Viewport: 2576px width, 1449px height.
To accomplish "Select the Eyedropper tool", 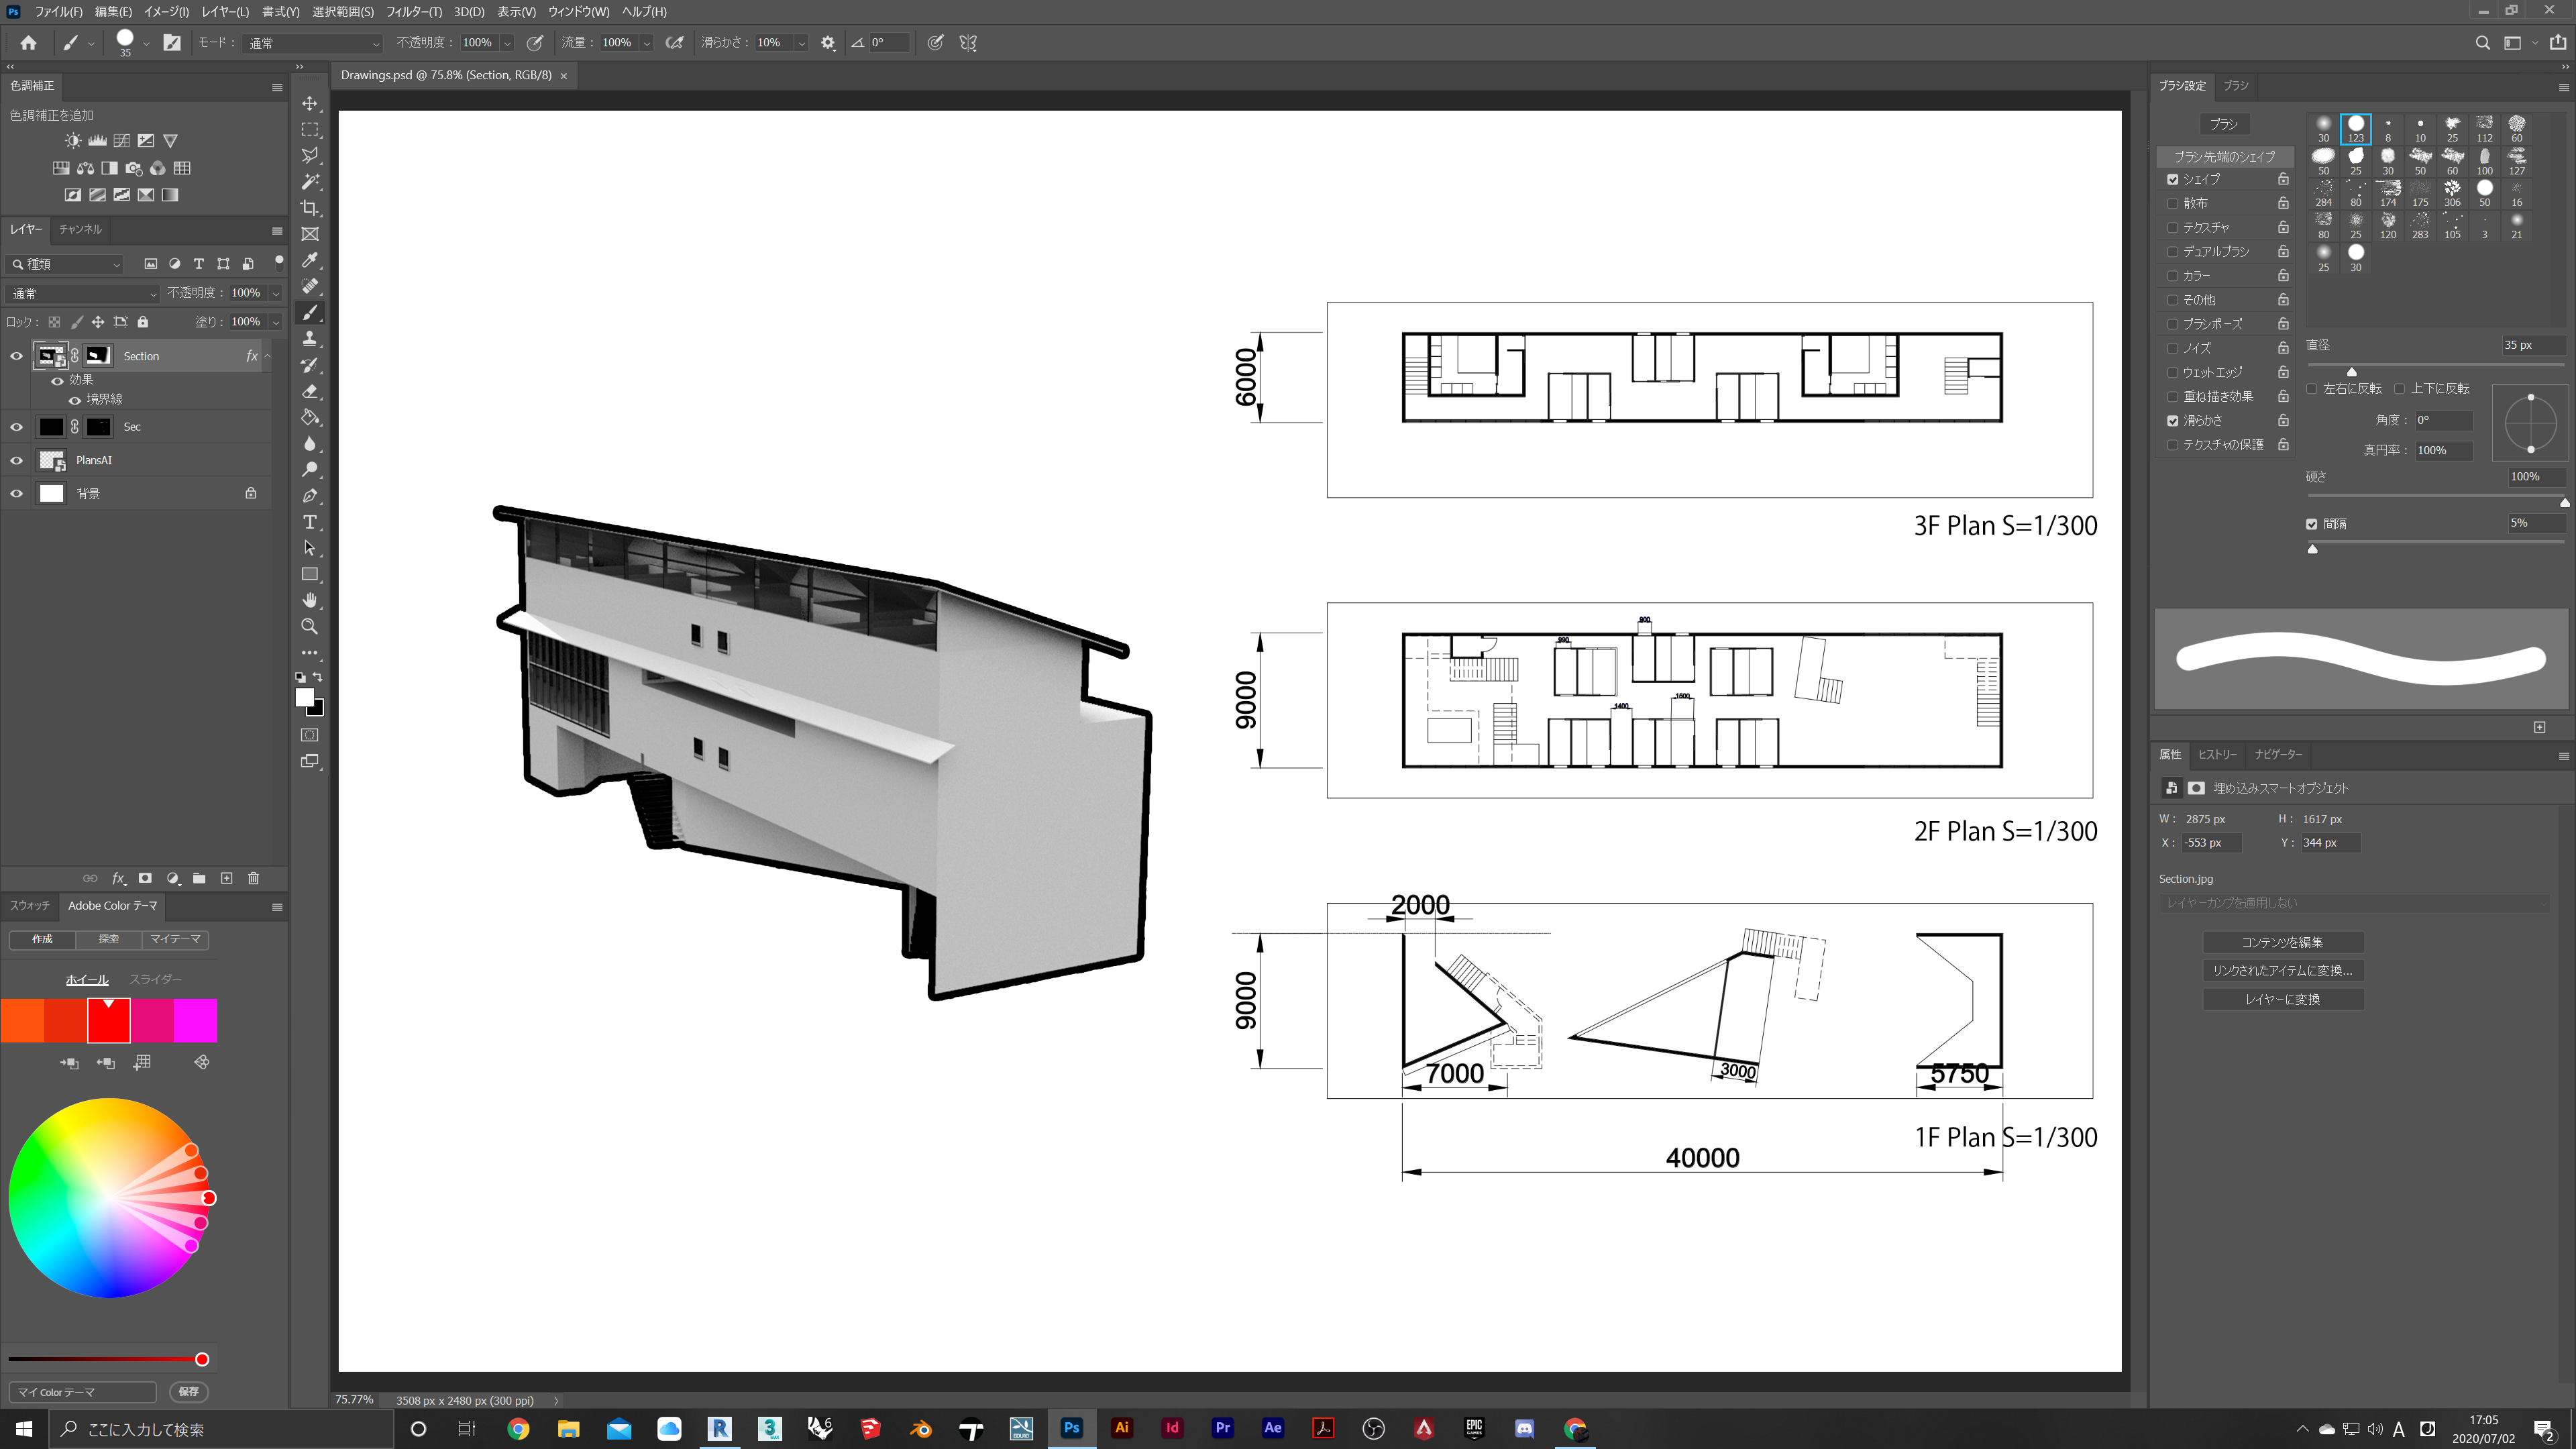I will 310,261.
